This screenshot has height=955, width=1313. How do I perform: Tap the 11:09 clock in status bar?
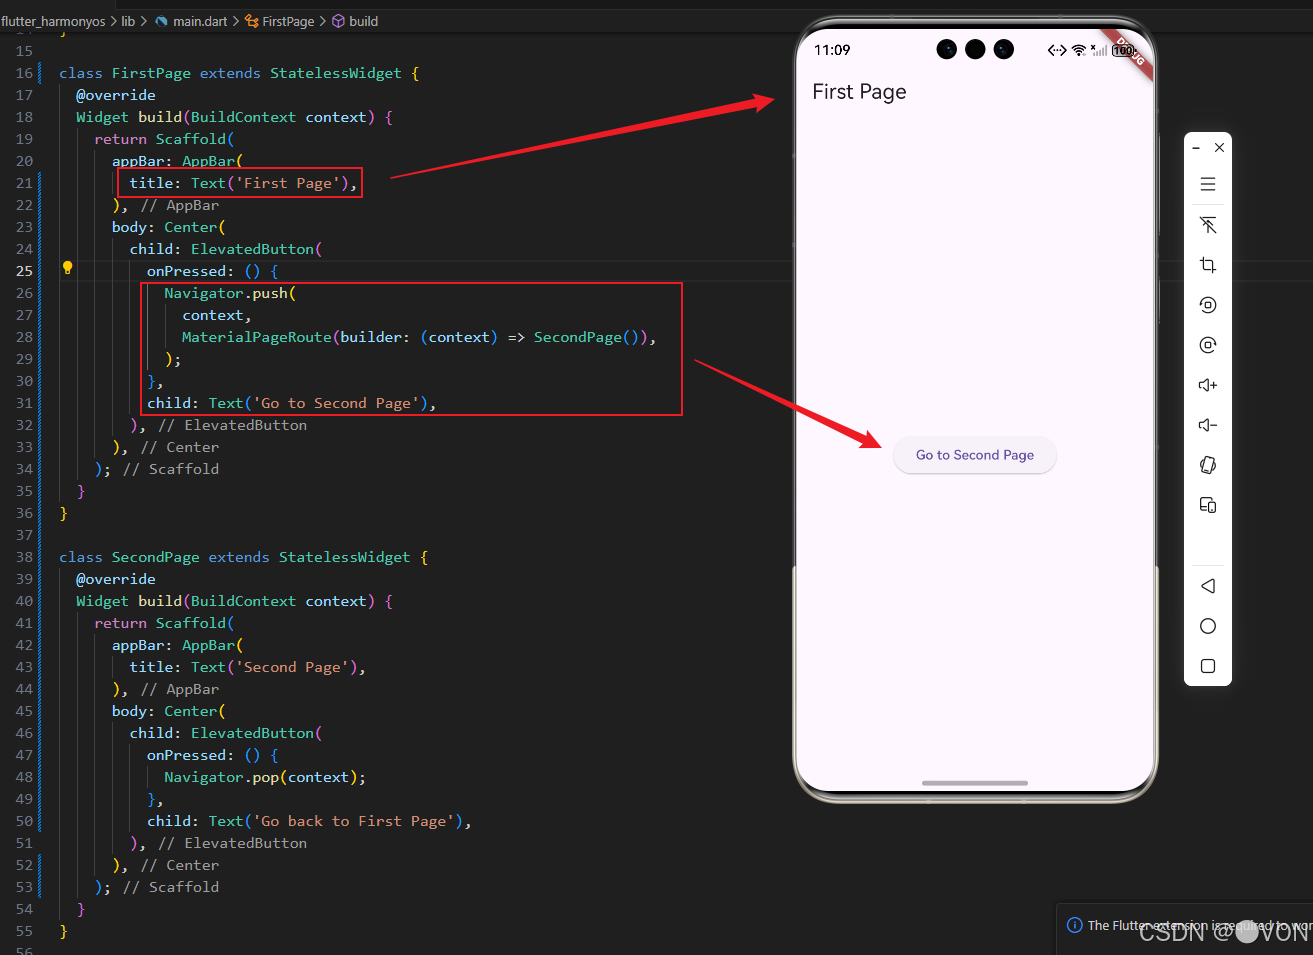tap(832, 50)
